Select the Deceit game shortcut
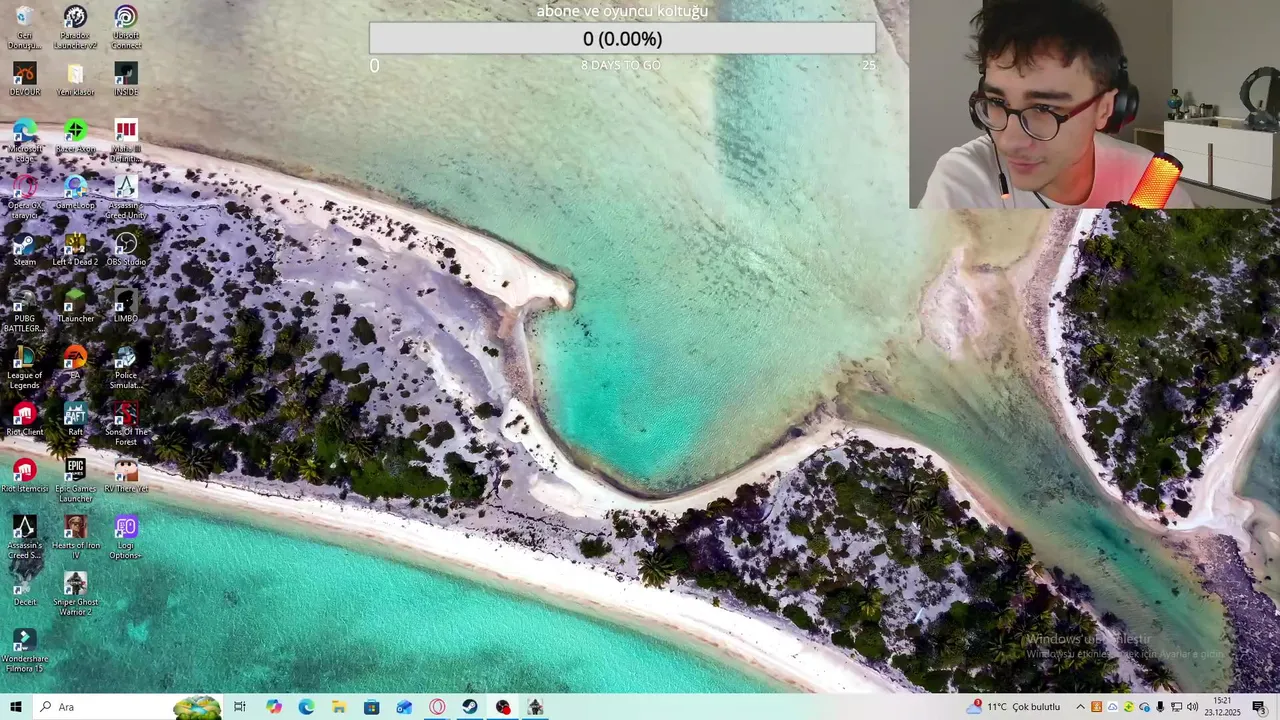1280x720 pixels. point(24,589)
